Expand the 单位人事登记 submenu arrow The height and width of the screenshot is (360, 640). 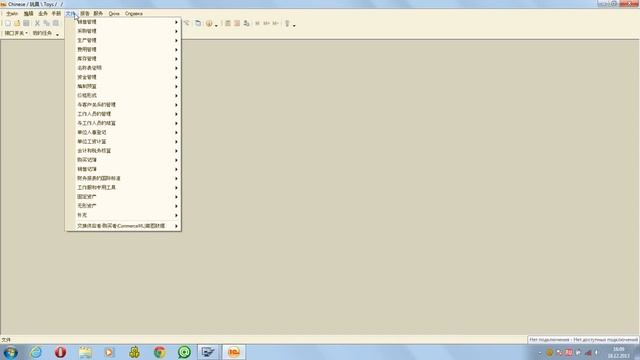coord(176,132)
